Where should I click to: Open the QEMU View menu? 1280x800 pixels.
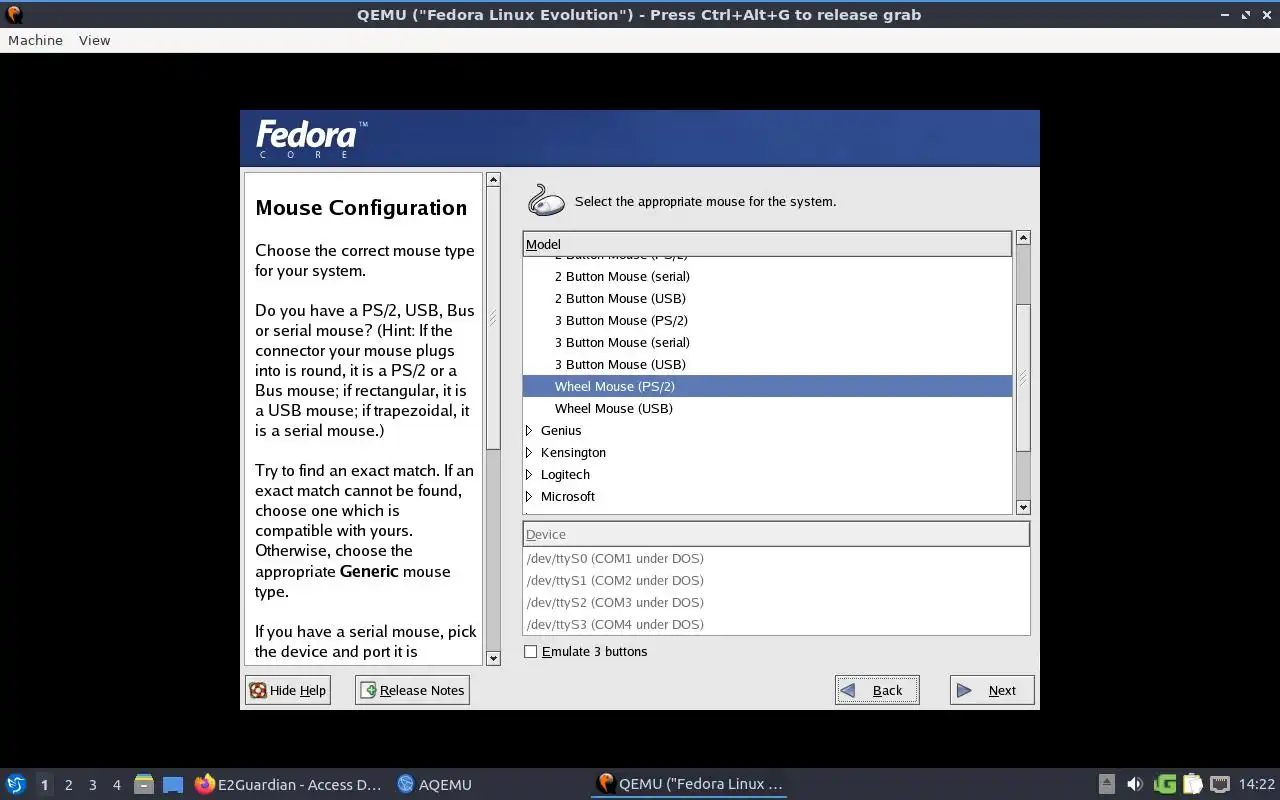tap(94, 40)
